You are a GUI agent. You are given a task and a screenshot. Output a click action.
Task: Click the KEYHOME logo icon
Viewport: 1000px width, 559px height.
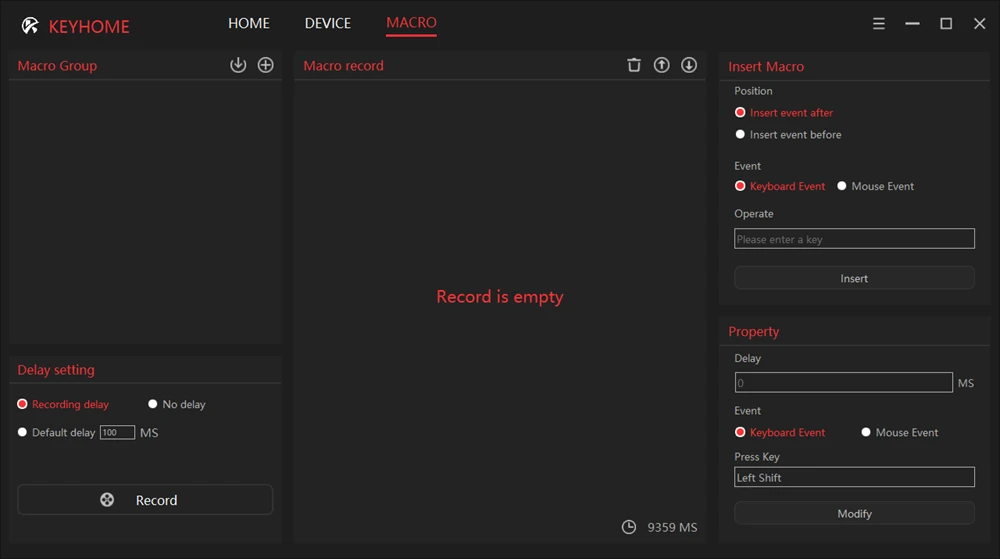(30, 25)
